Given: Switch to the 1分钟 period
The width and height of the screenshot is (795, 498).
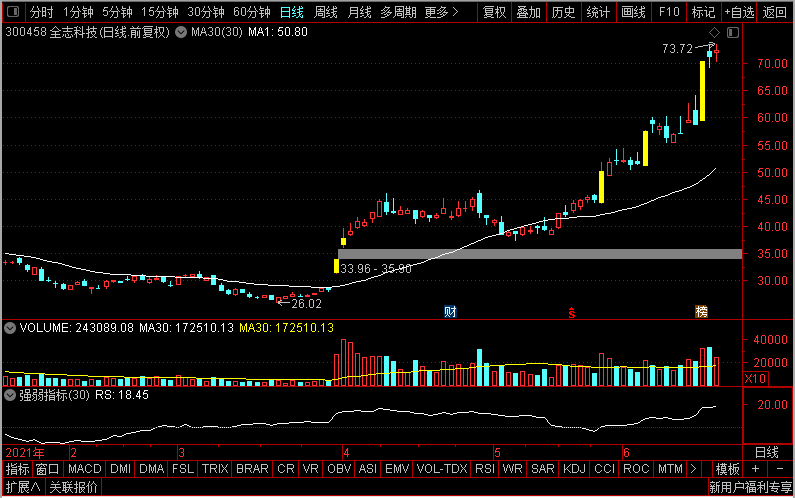Looking at the screenshot, I should click(78, 12).
